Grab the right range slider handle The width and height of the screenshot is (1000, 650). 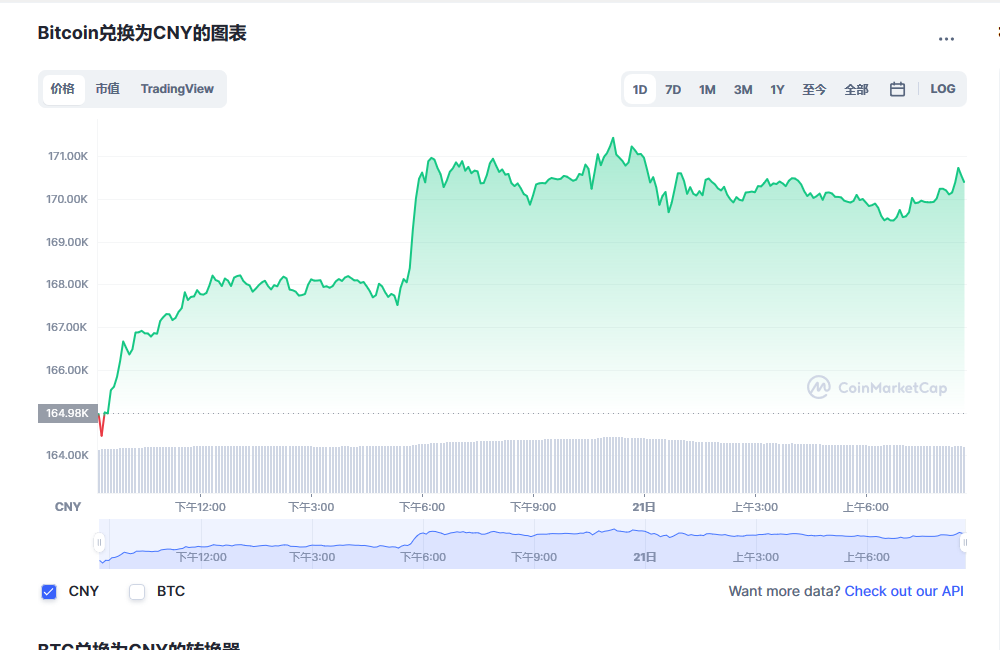(964, 543)
